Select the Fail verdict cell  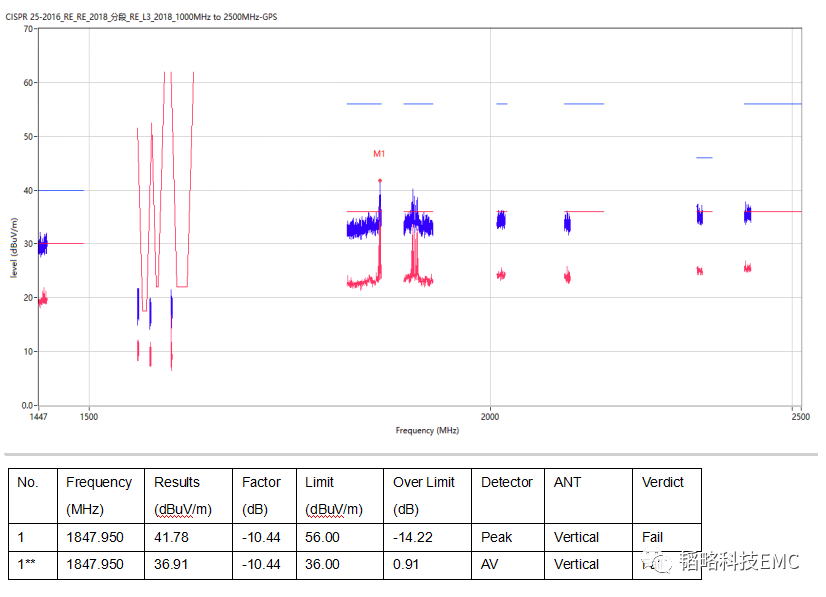pos(652,537)
